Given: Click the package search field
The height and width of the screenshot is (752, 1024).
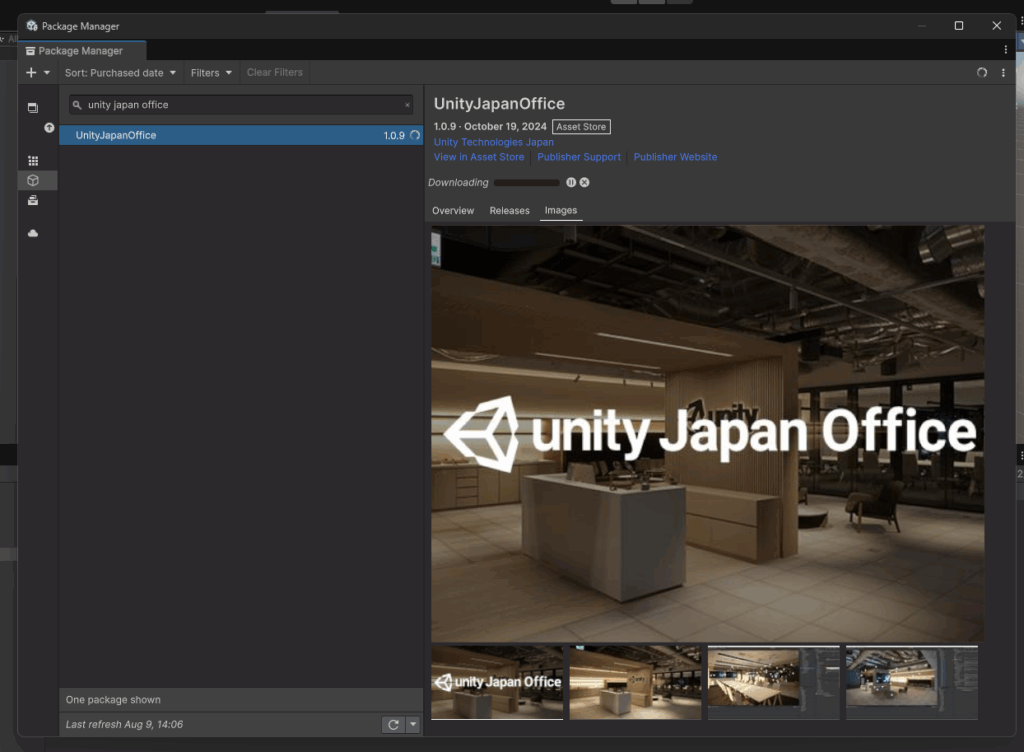Looking at the screenshot, I should coord(241,104).
